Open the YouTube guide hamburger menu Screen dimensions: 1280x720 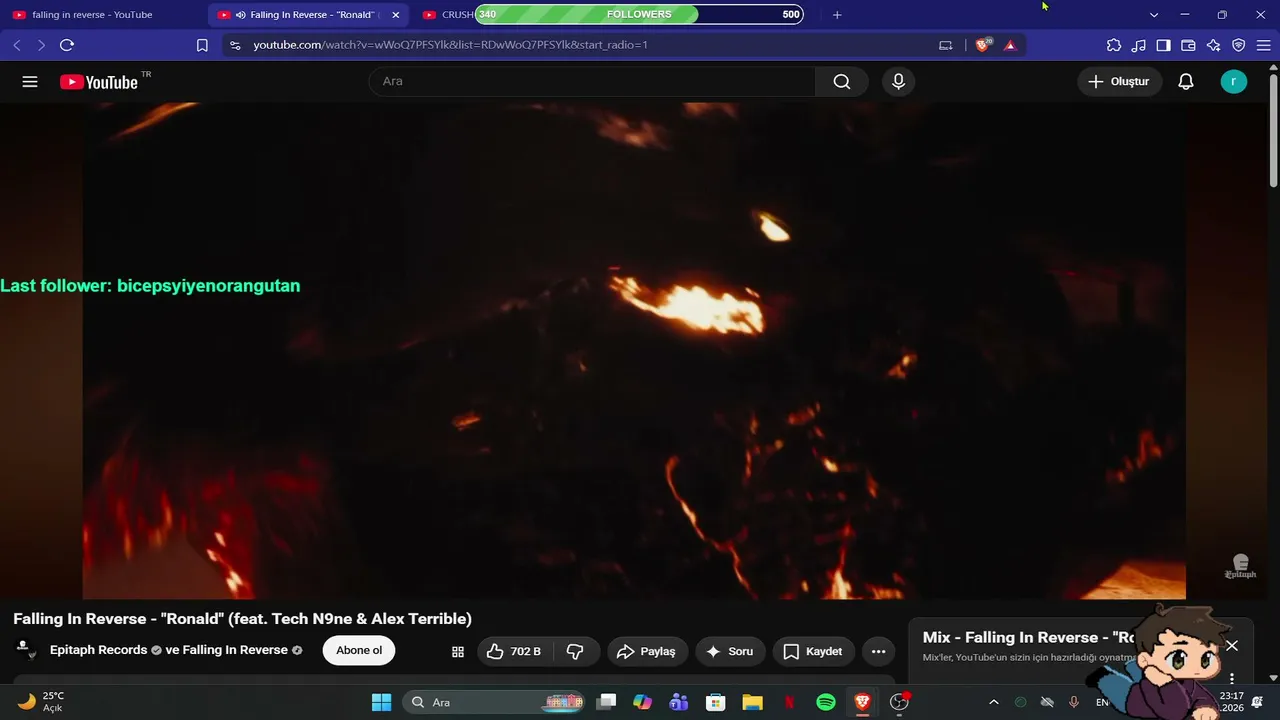click(30, 82)
